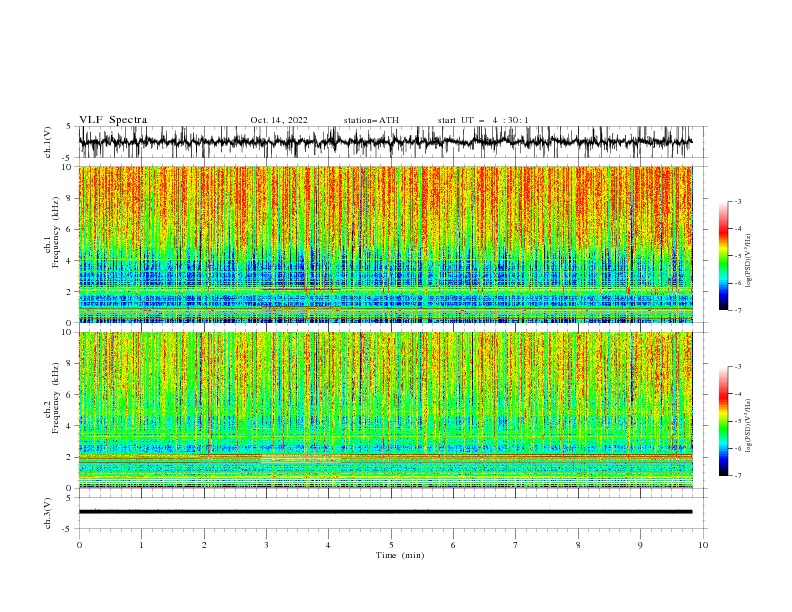Click the ch.2 color bar log(PSD) label

(749, 426)
